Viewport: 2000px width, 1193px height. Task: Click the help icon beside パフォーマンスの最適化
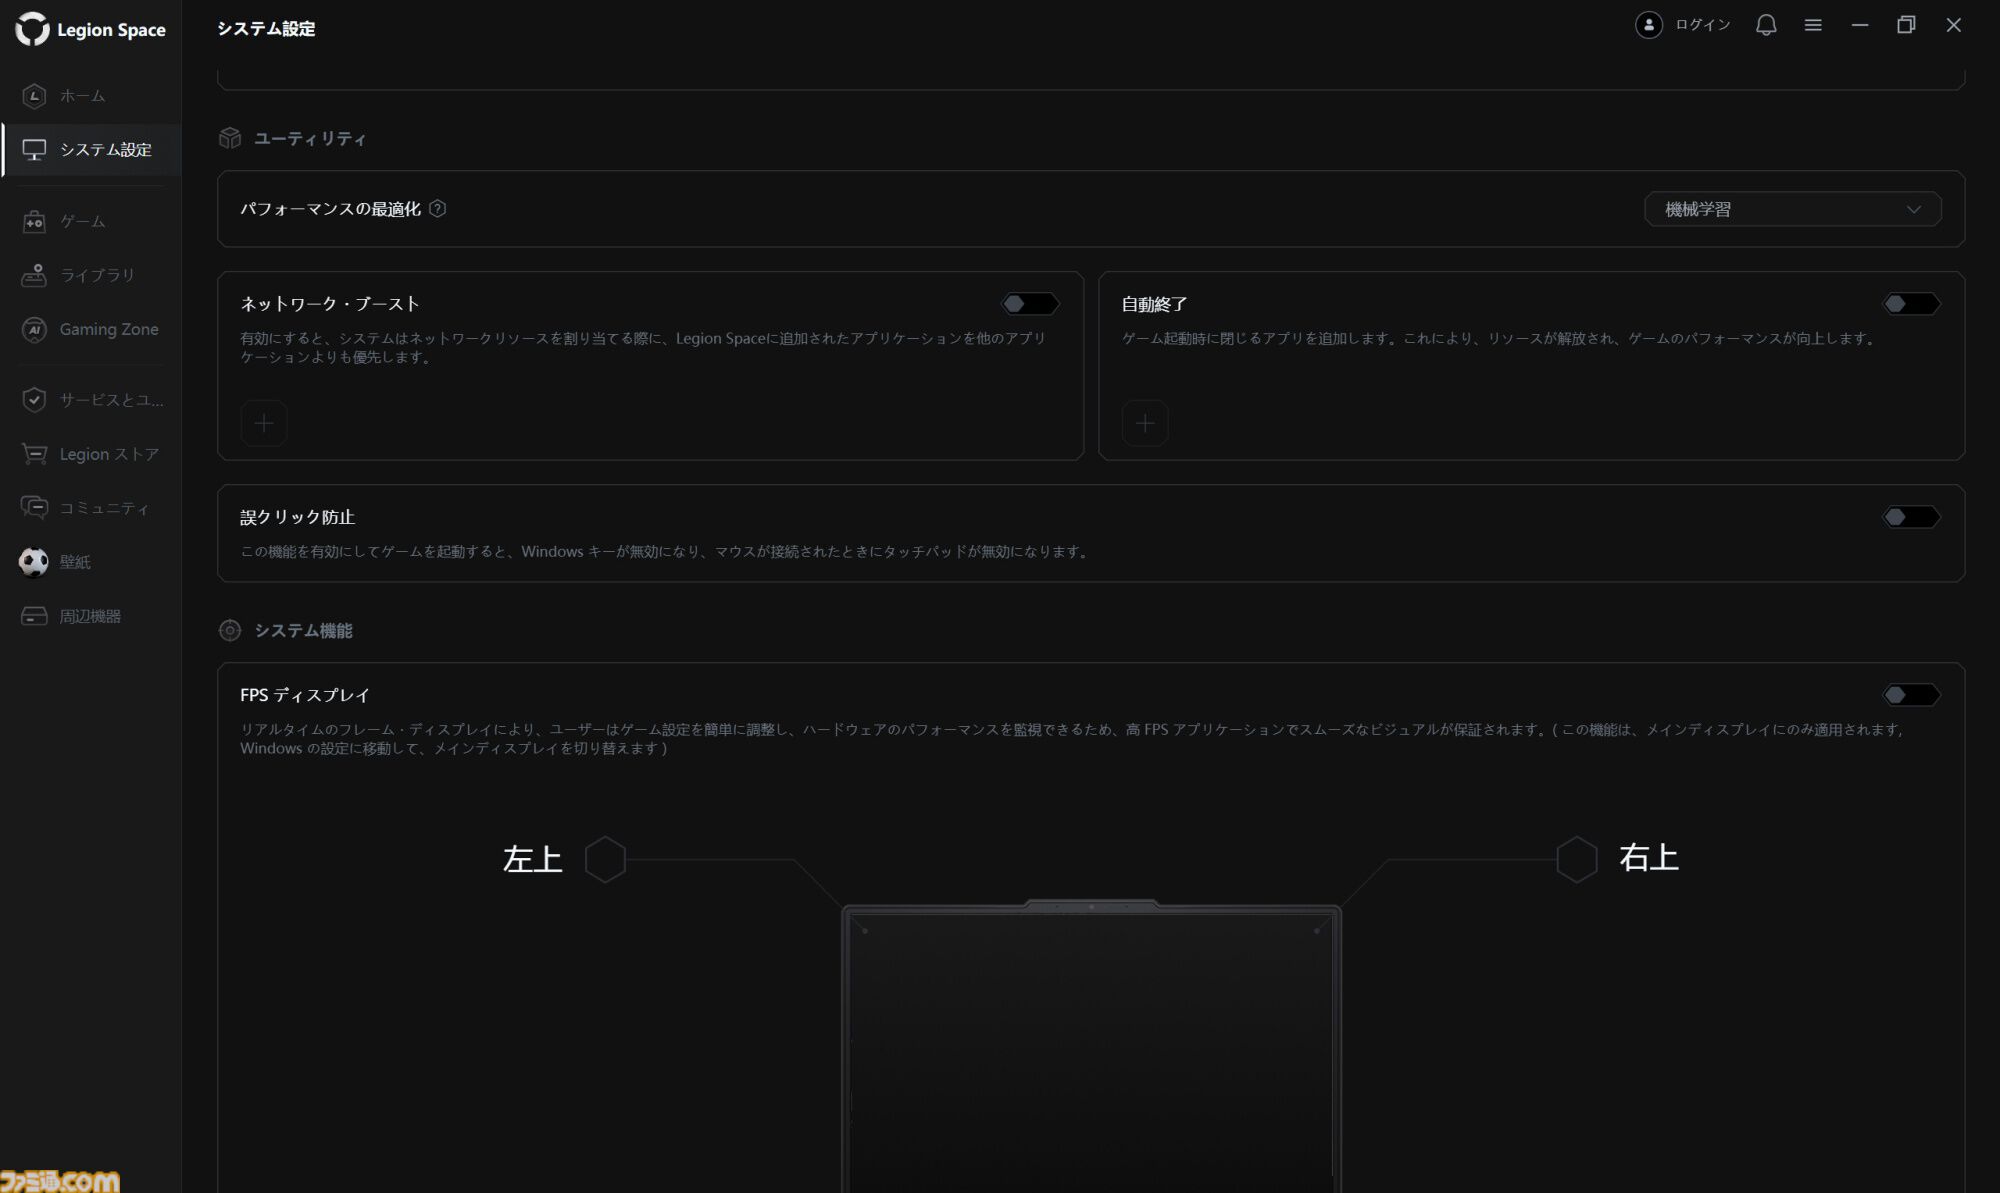coord(437,209)
